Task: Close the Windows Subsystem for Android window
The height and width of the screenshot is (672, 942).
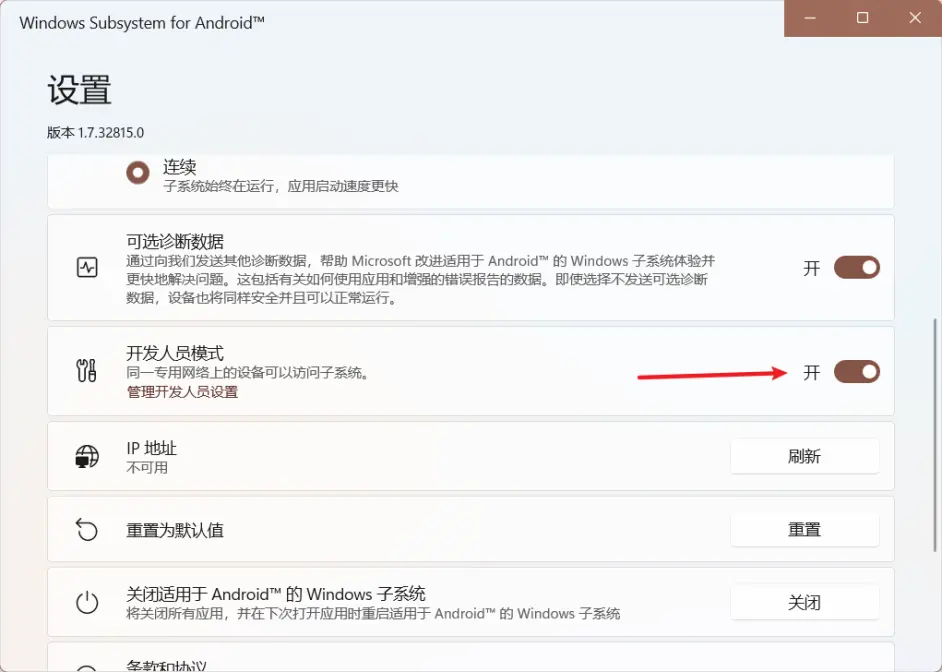Action: click(x=915, y=18)
